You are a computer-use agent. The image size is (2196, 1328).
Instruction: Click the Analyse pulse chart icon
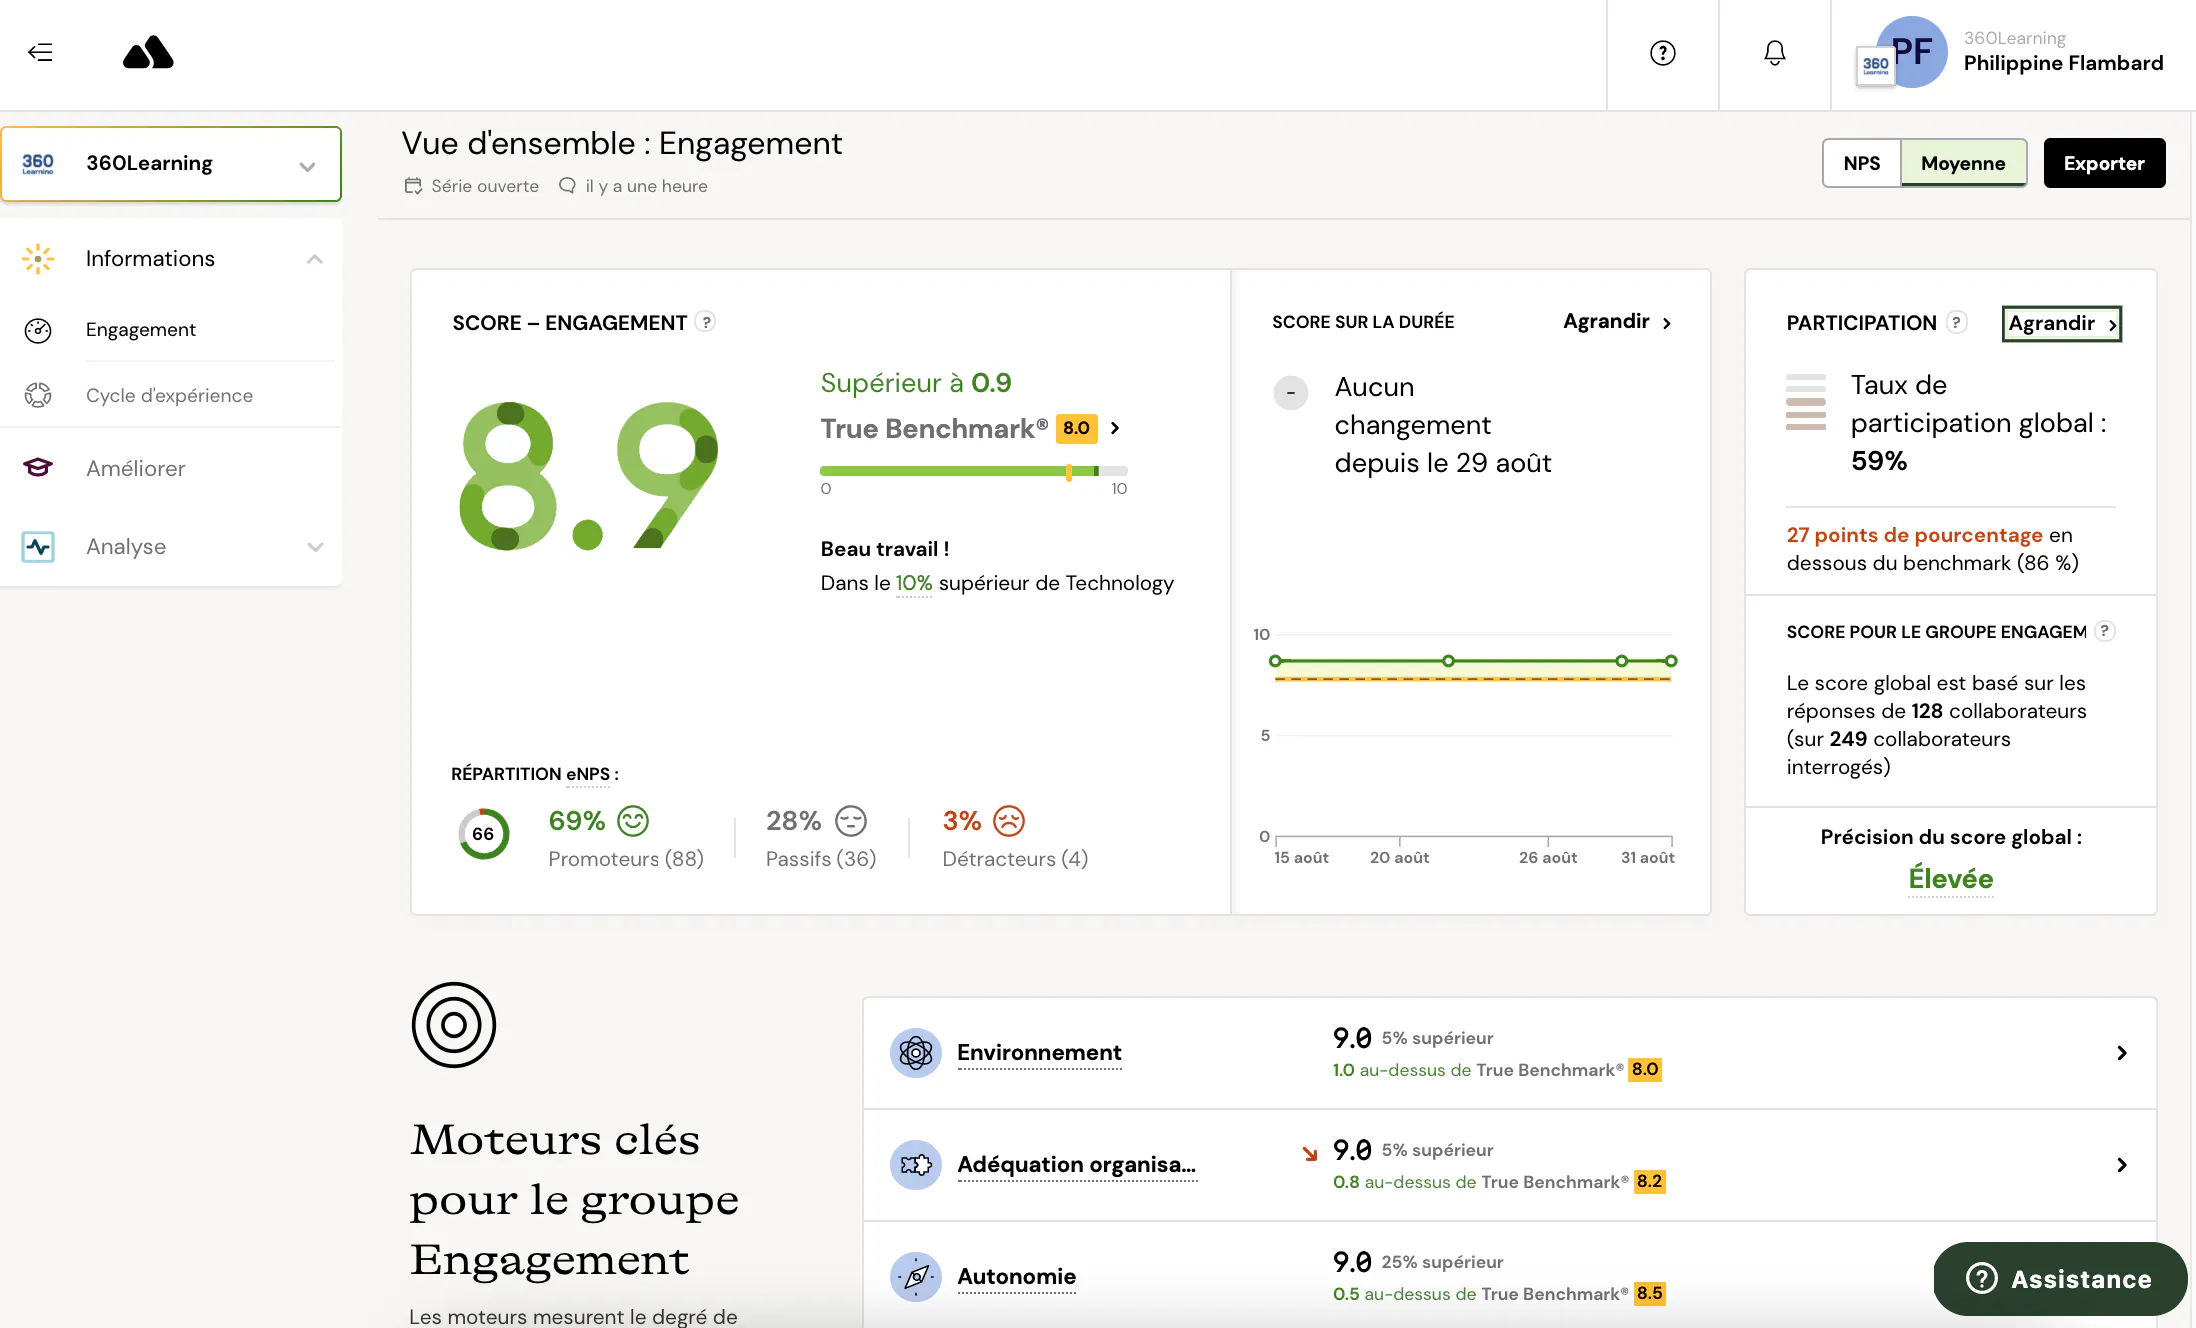(38, 547)
